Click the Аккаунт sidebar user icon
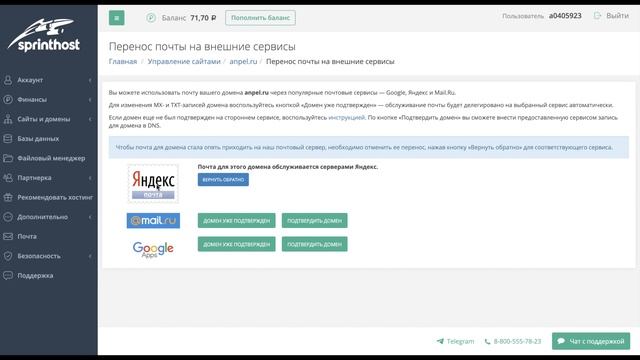The width and height of the screenshot is (640, 360). pyautogui.click(x=8, y=80)
